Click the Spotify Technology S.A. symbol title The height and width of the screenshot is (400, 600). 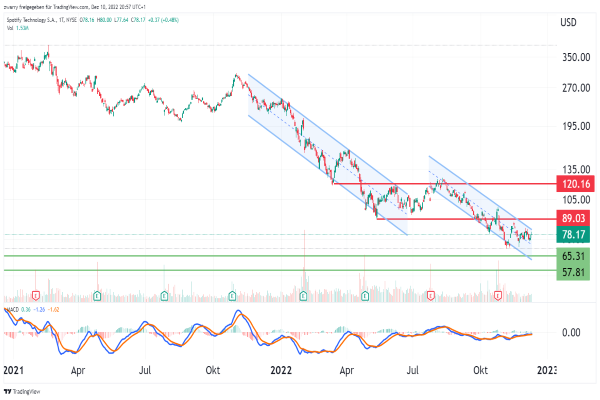click(32, 20)
